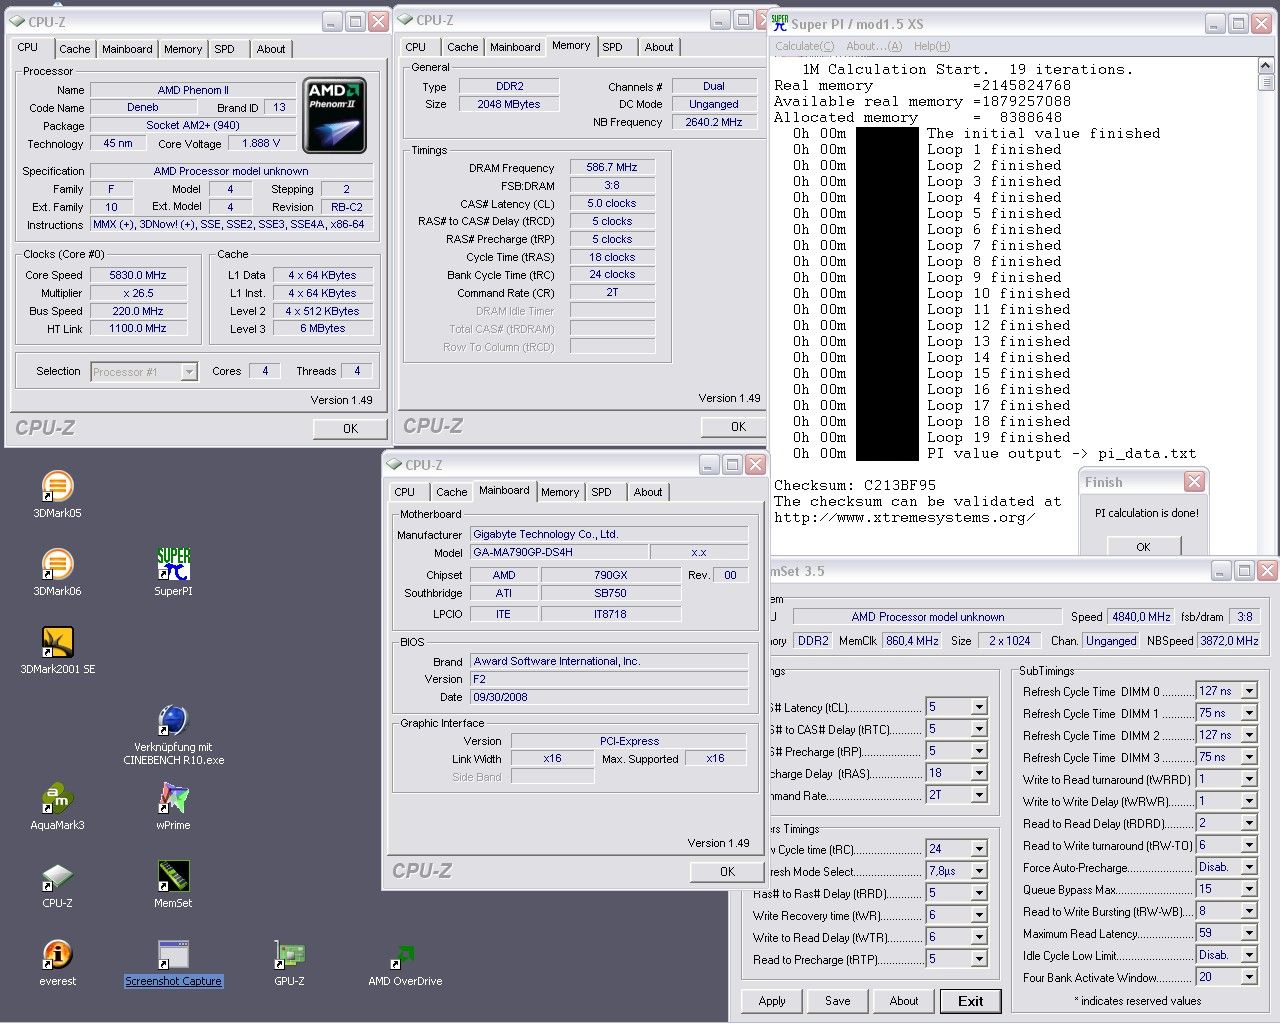Click the Super PI title bar icon
The width and height of the screenshot is (1280, 1024).
click(780, 23)
